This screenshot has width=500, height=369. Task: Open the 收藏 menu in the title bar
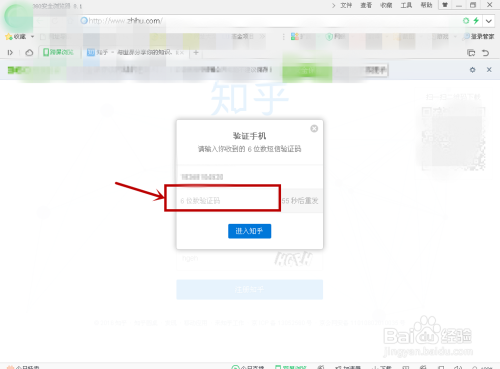click(386, 5)
